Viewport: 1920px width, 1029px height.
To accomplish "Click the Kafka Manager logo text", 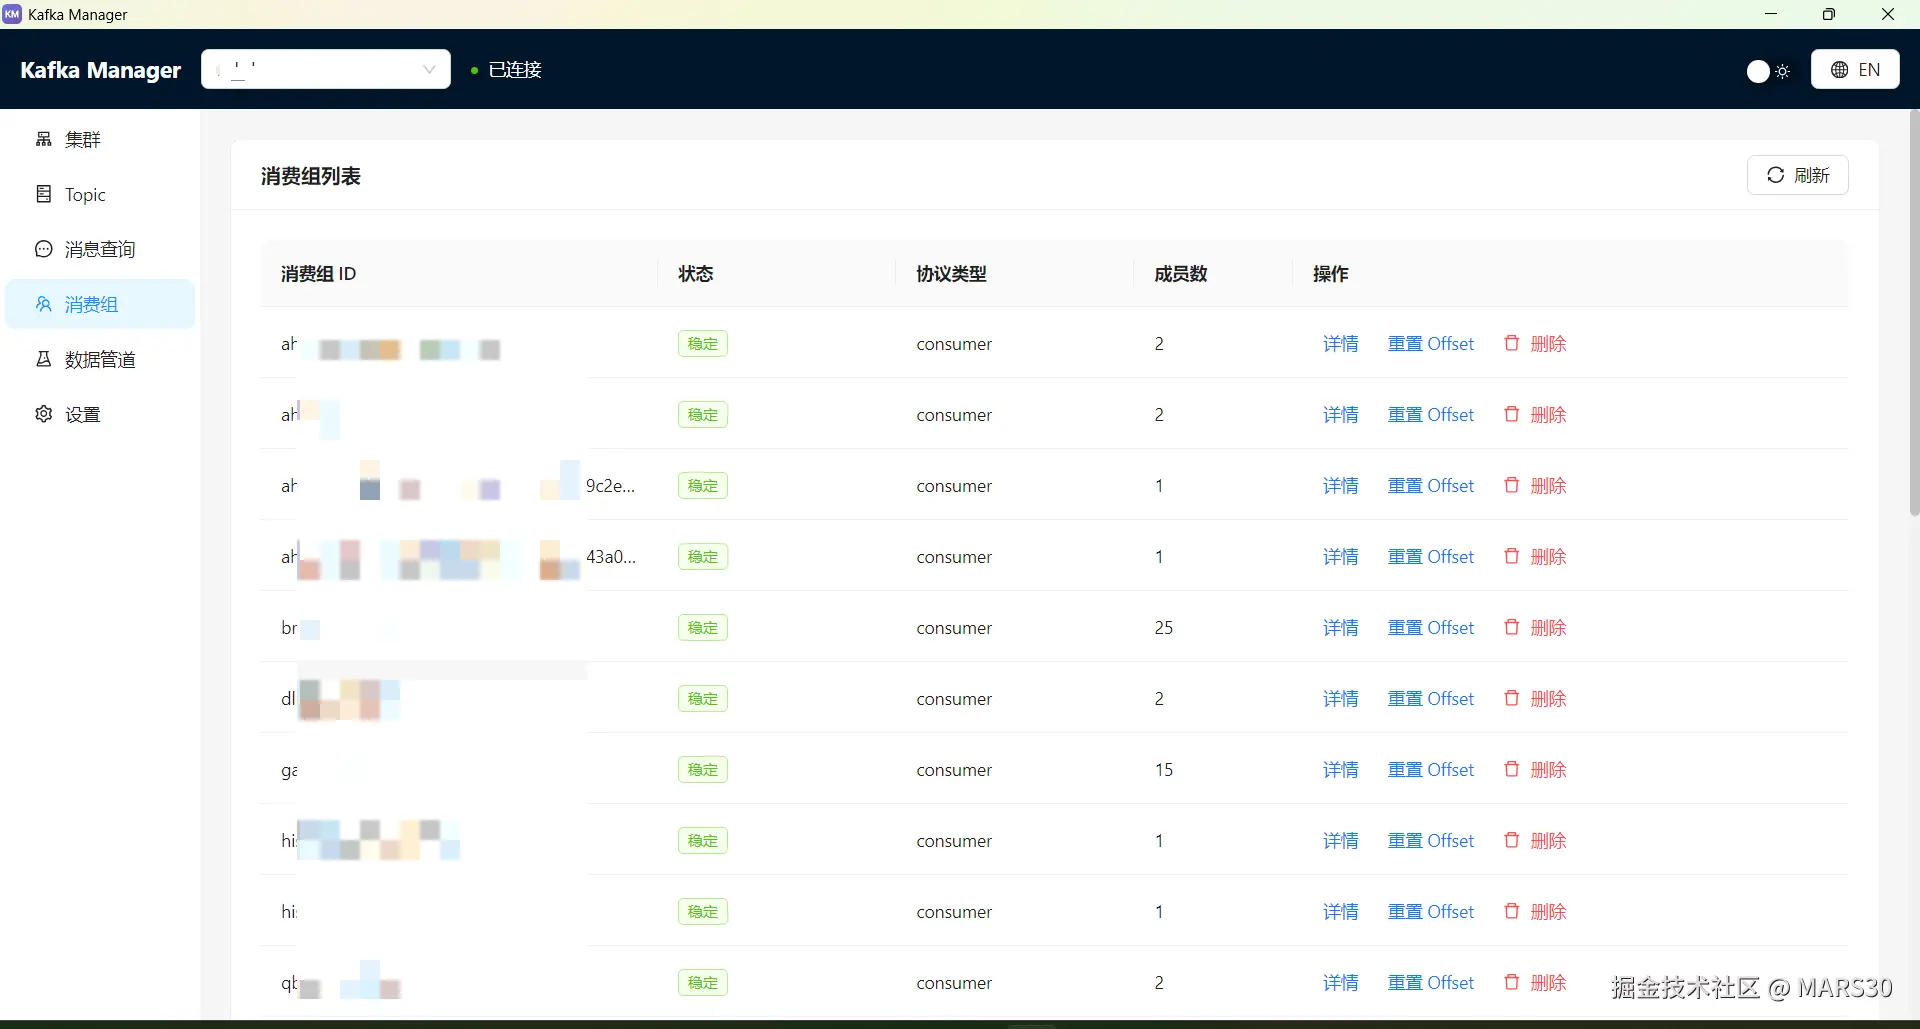I will [101, 70].
